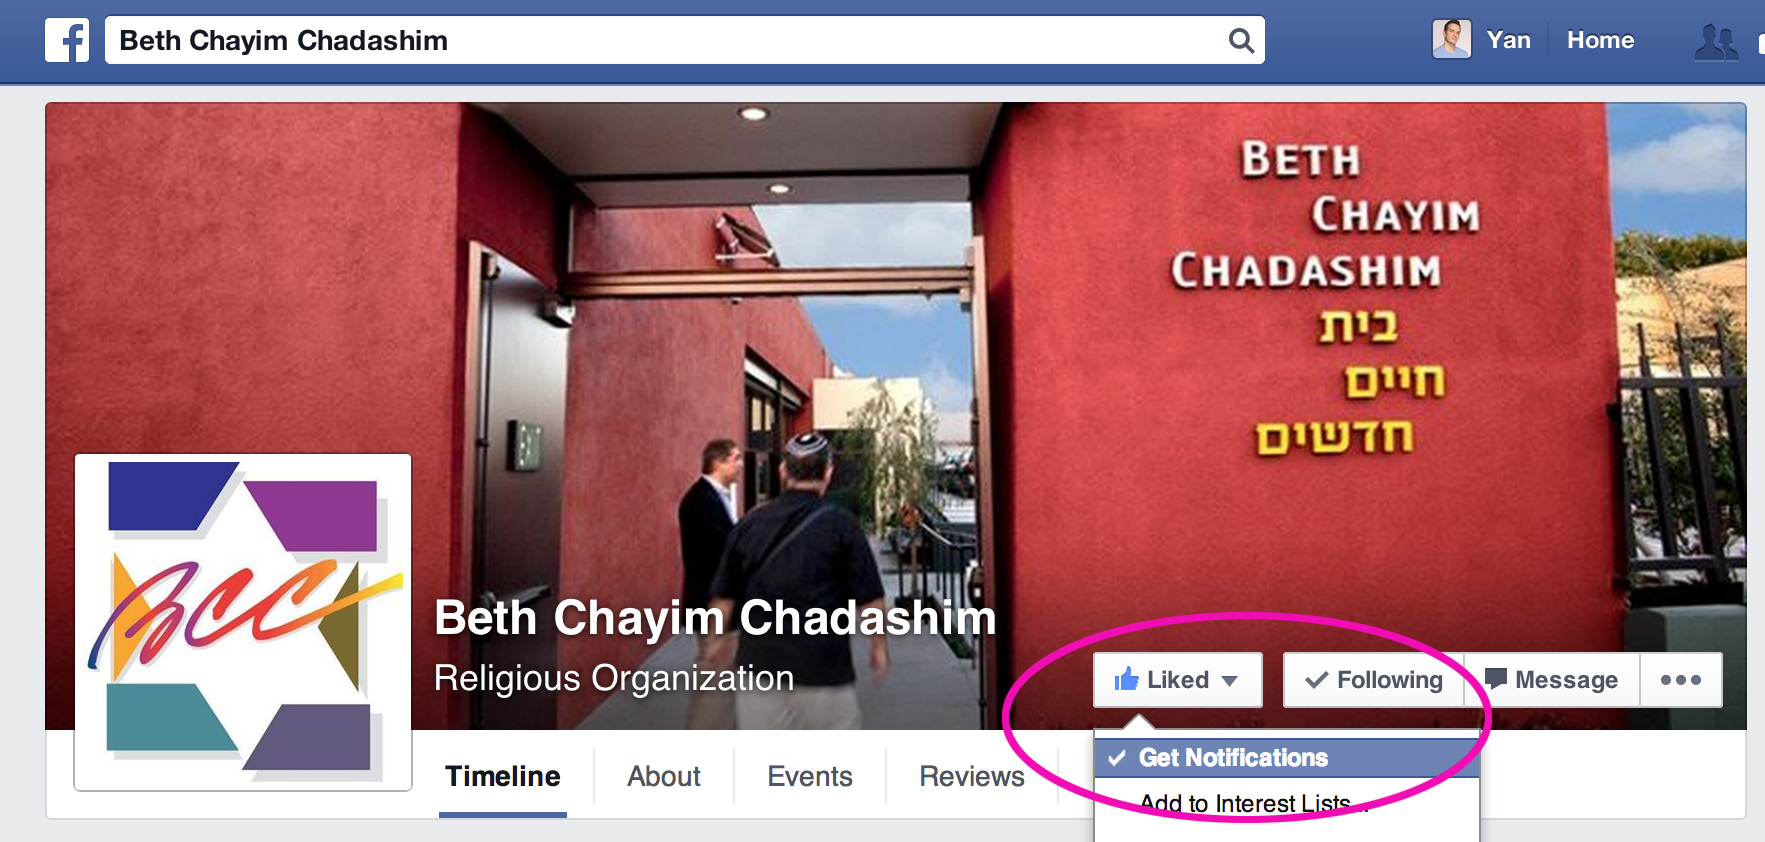Open the About tab
This screenshot has width=1765, height=842.
click(664, 777)
